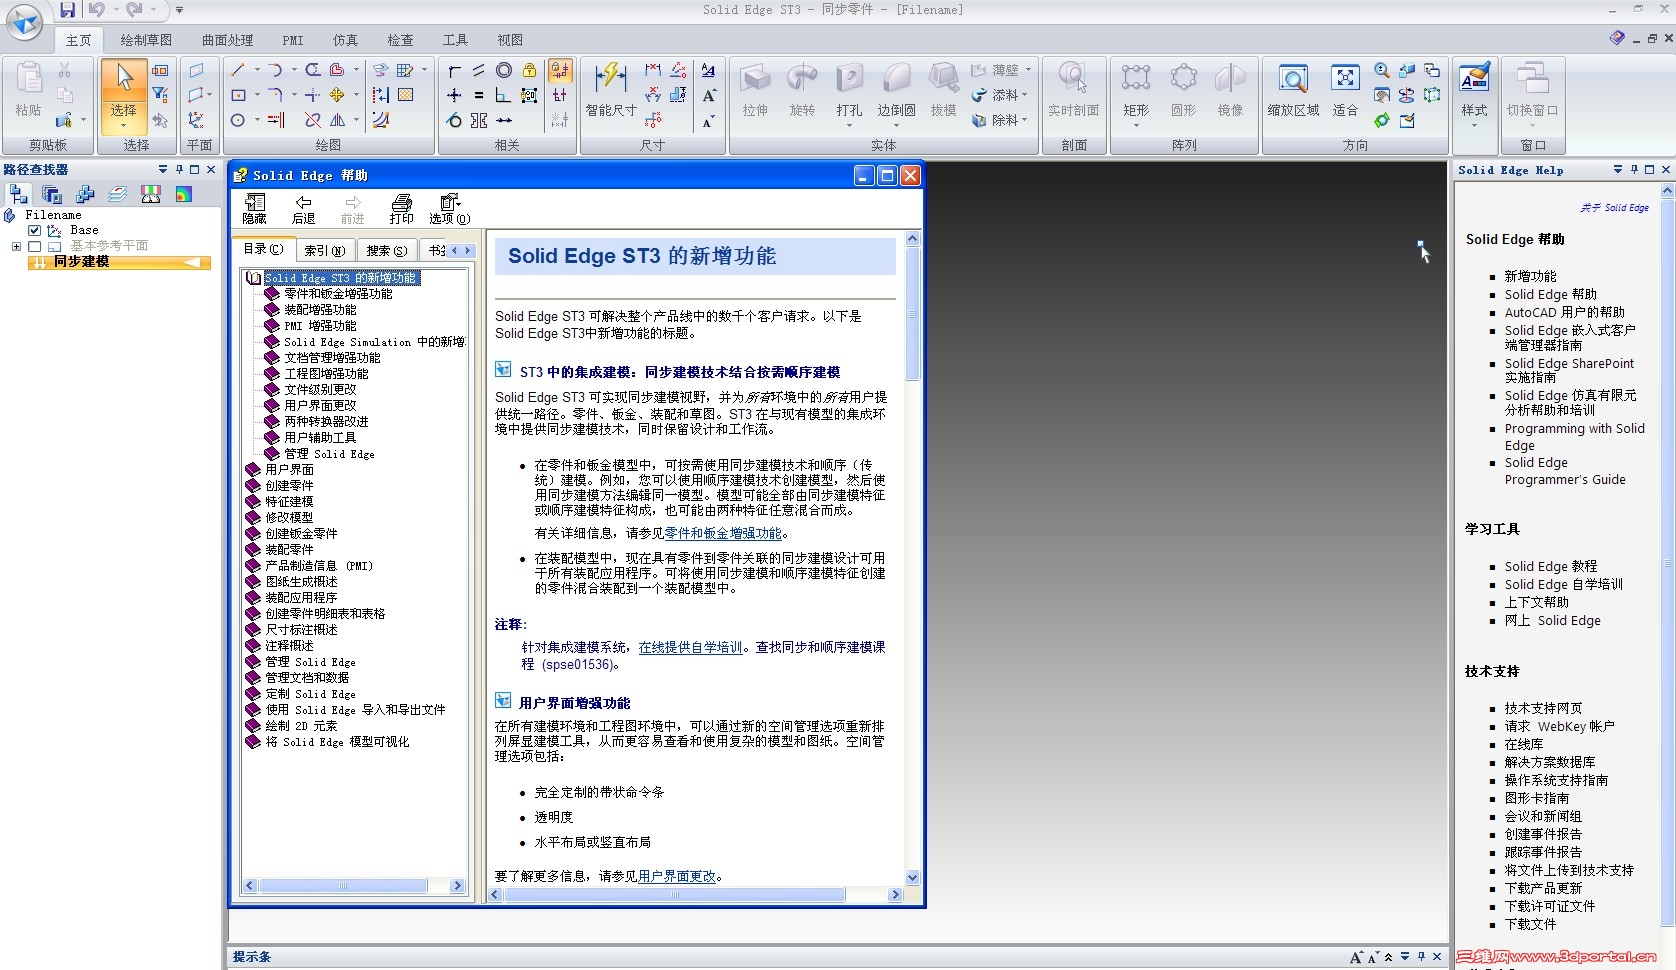The image size is (1676, 970).
Task: Click the Zoom Area (缩放区域) tool
Action: pyautogui.click(x=1293, y=90)
